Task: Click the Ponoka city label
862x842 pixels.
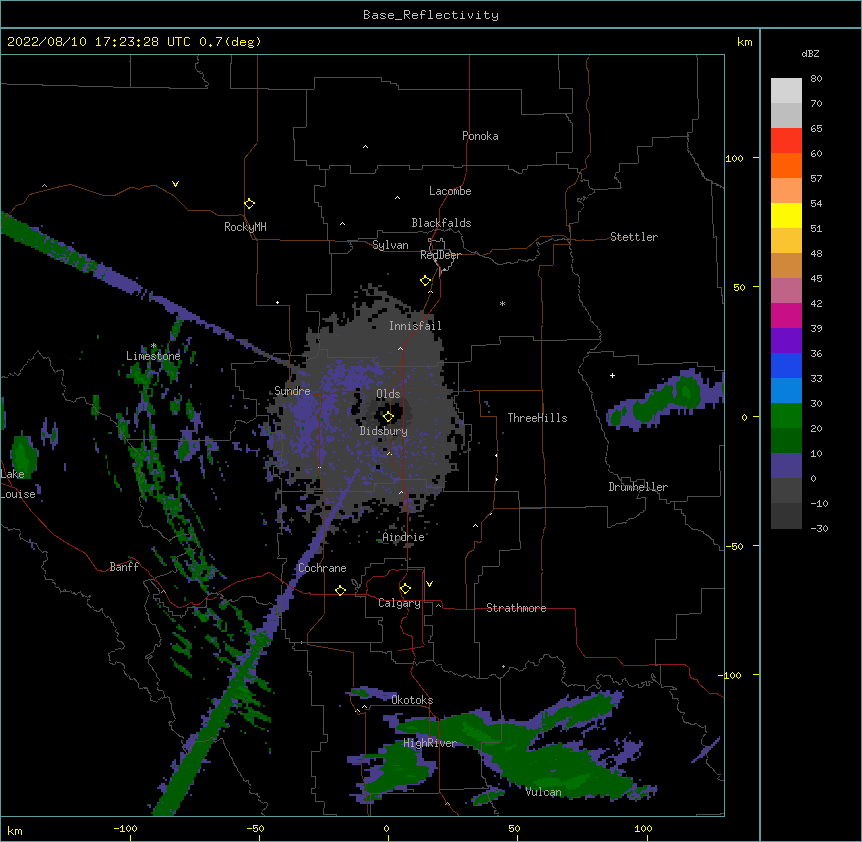Action: click(x=480, y=136)
